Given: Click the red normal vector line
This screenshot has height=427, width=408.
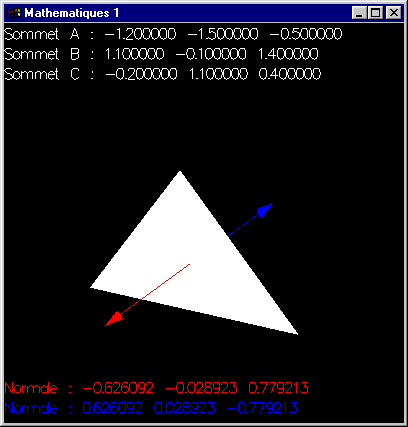Looking at the screenshot, I should (x=155, y=289).
